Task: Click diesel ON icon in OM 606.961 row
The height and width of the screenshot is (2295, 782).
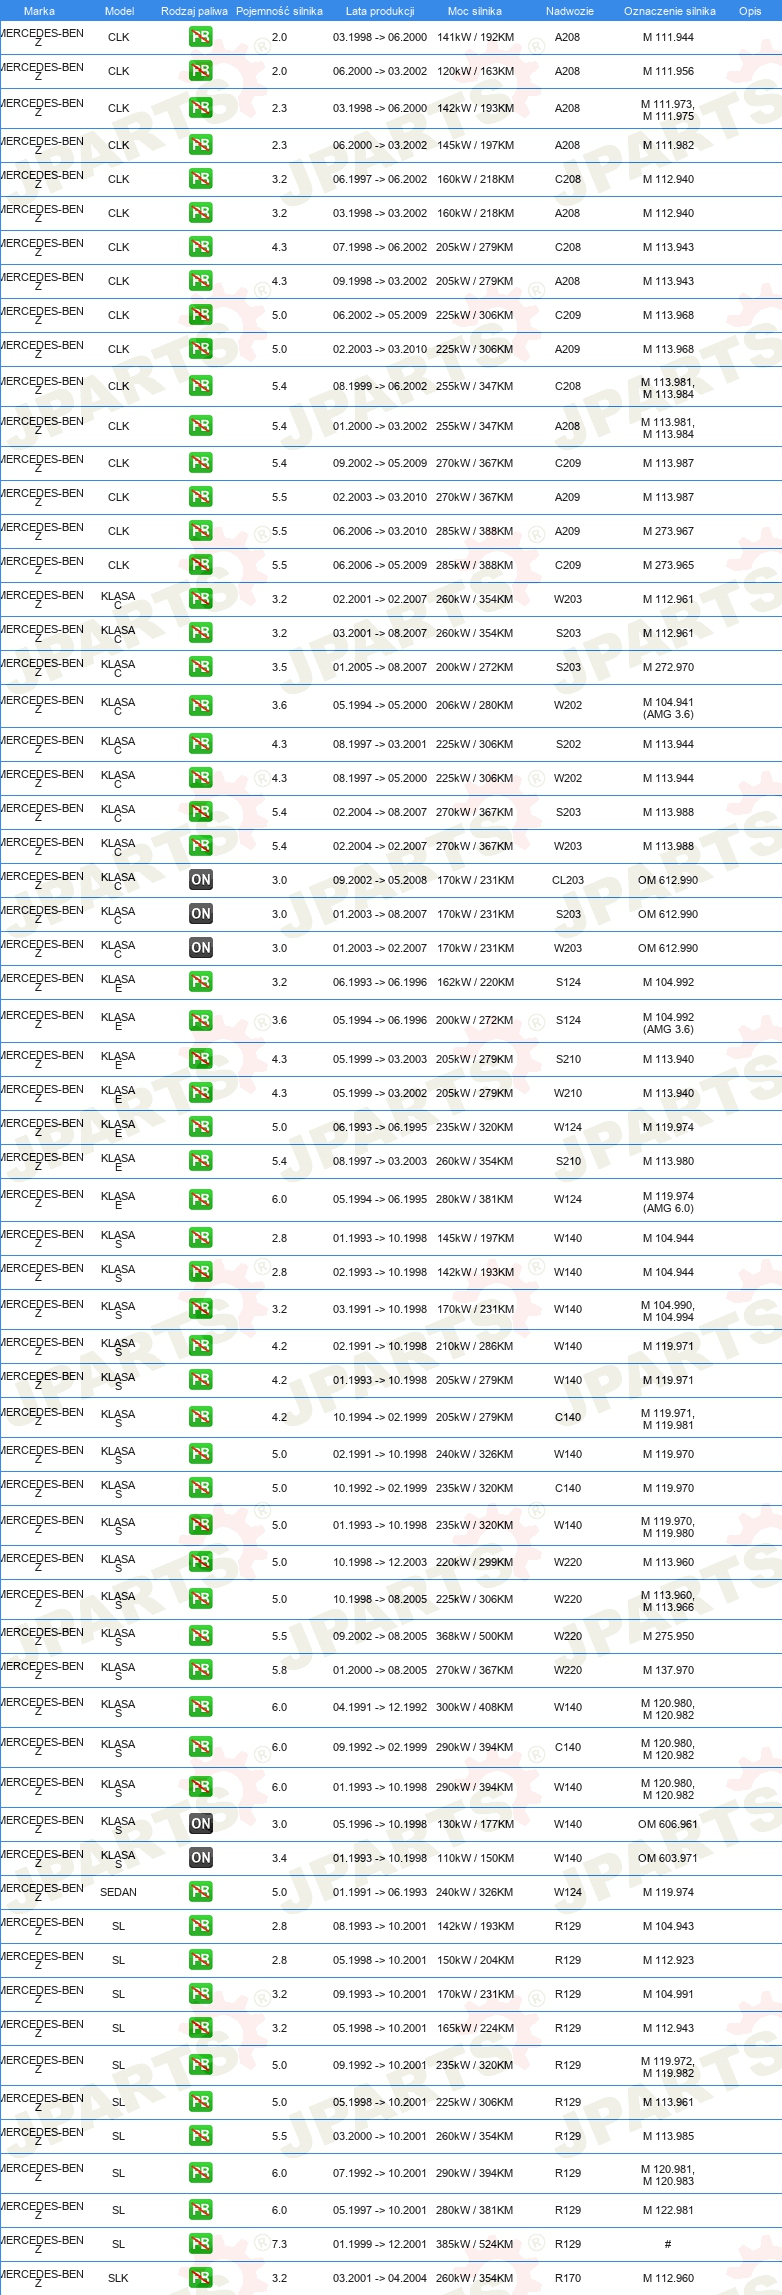Action: tap(201, 1824)
